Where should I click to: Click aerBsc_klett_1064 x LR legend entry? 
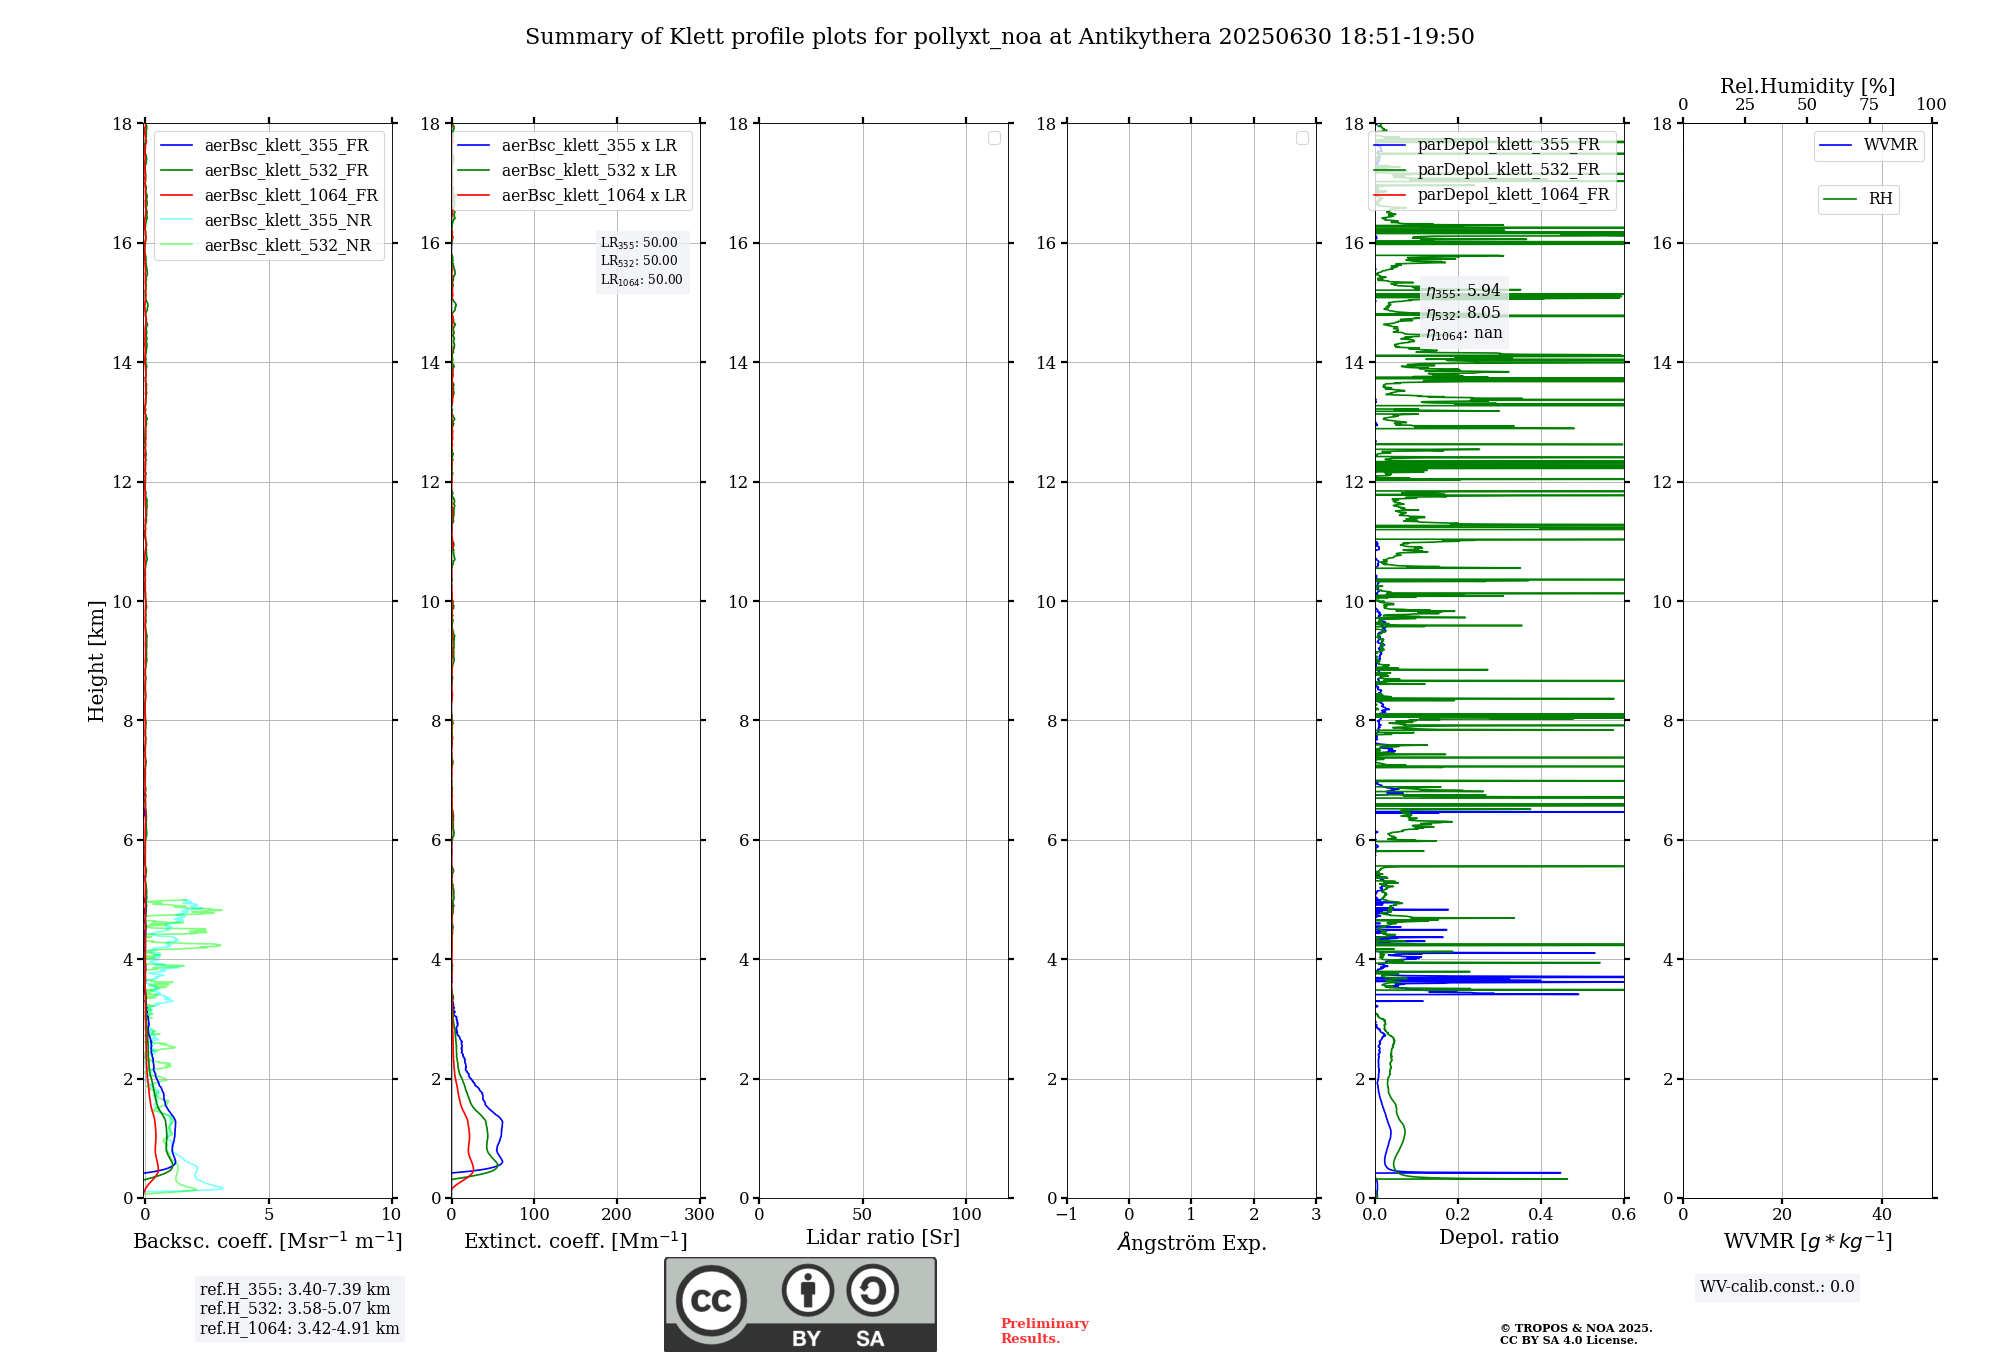point(572,195)
